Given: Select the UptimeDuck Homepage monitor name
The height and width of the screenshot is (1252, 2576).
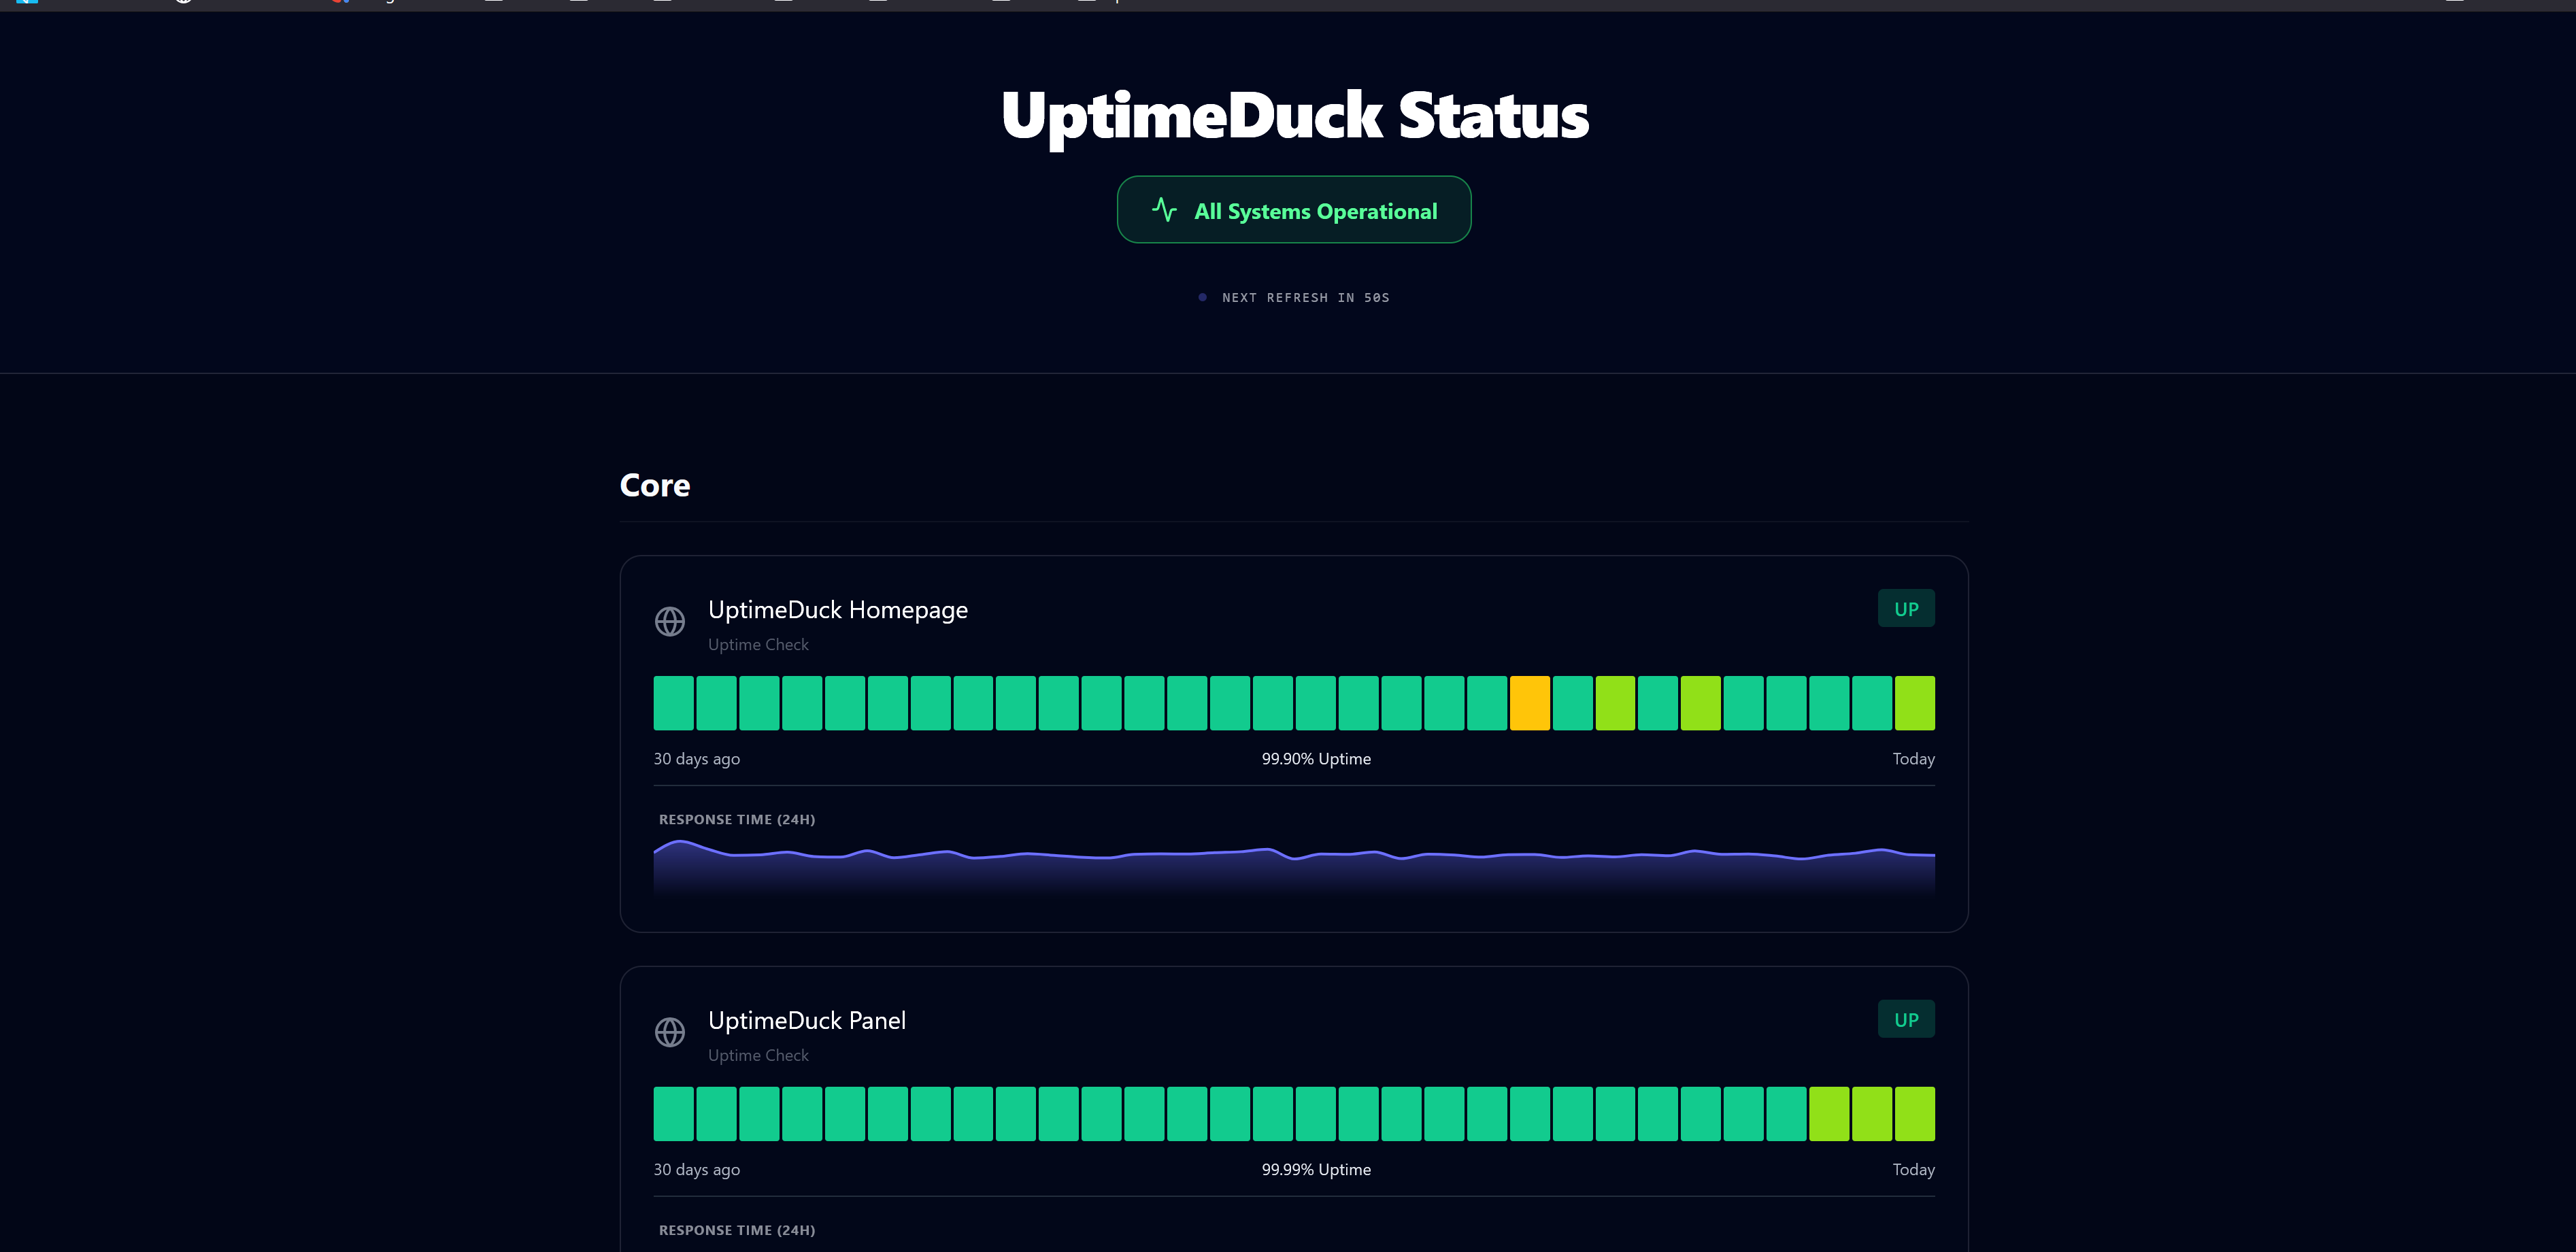Looking at the screenshot, I should tap(838, 609).
